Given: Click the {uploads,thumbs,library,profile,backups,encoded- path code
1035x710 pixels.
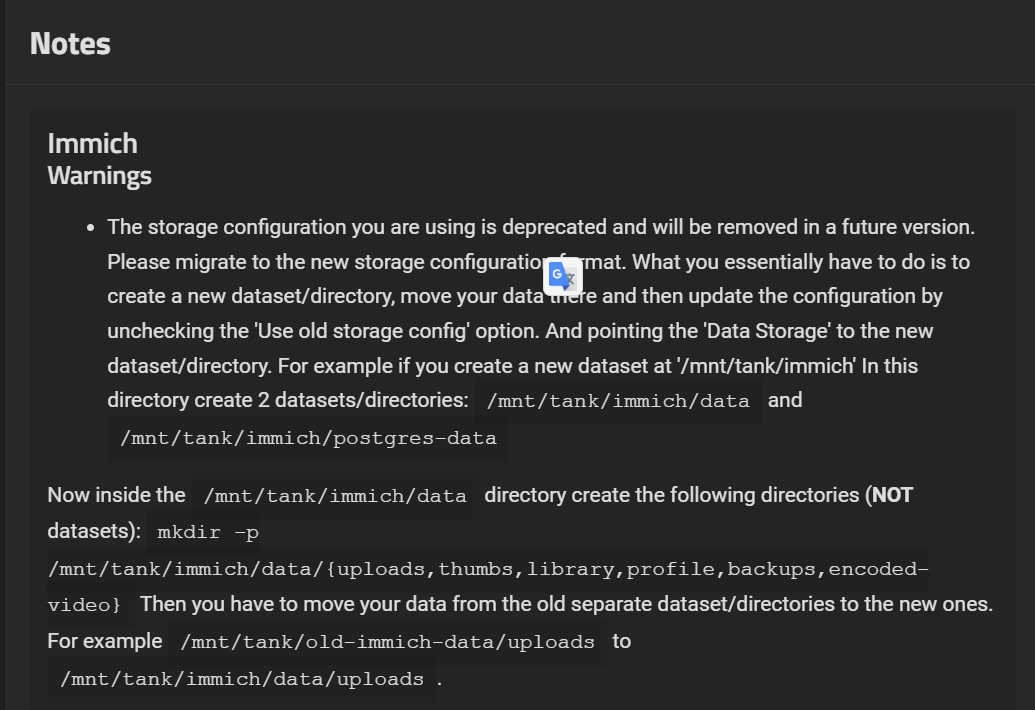Looking at the screenshot, I should 488,569.
